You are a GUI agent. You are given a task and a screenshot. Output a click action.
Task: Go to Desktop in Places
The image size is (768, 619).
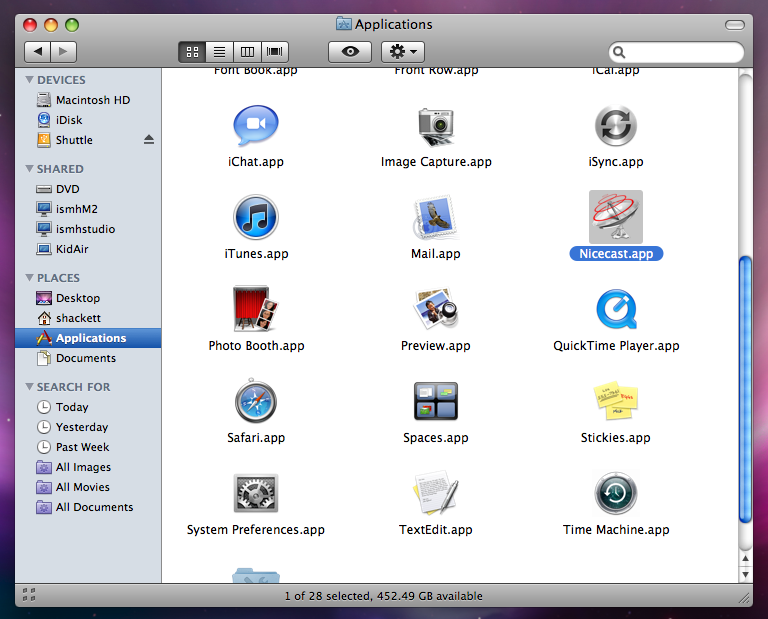click(x=88, y=298)
